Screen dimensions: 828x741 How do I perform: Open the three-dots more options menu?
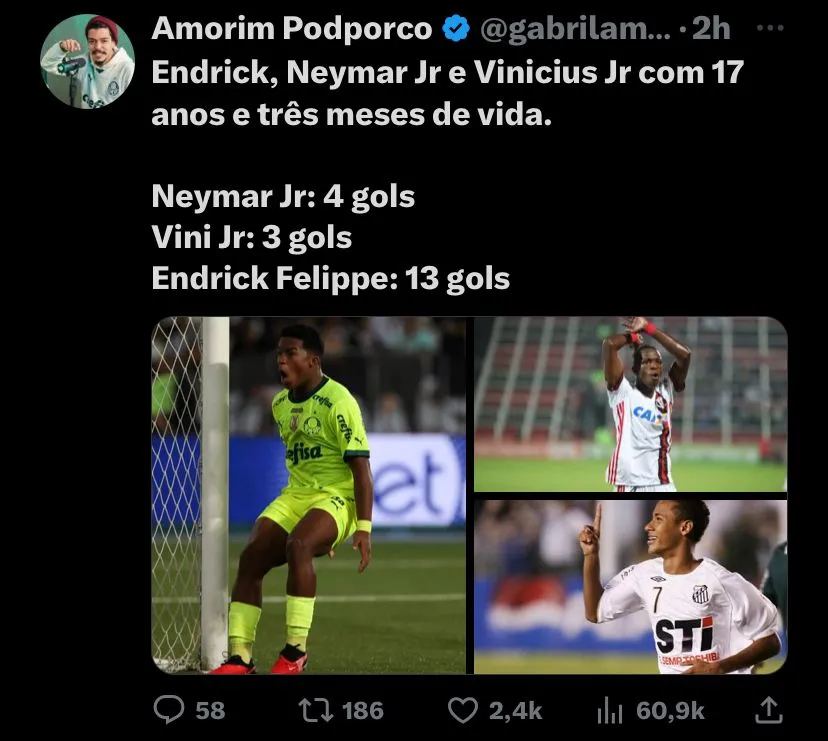(x=770, y=28)
